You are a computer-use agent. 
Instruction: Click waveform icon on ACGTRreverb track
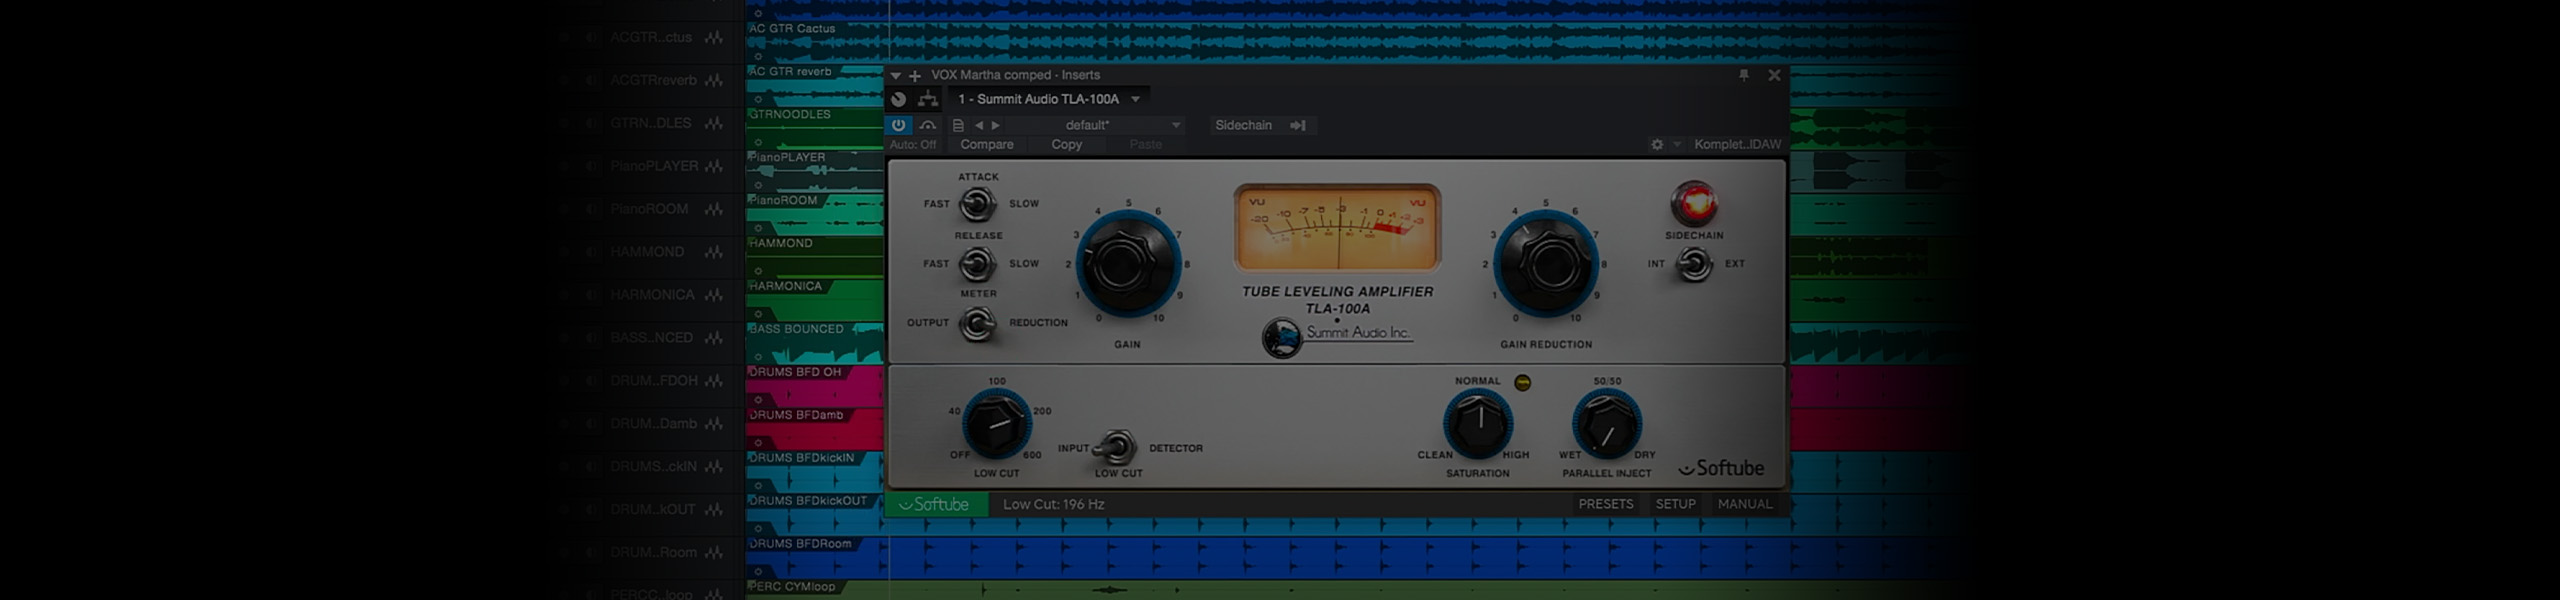pyautogui.click(x=713, y=80)
